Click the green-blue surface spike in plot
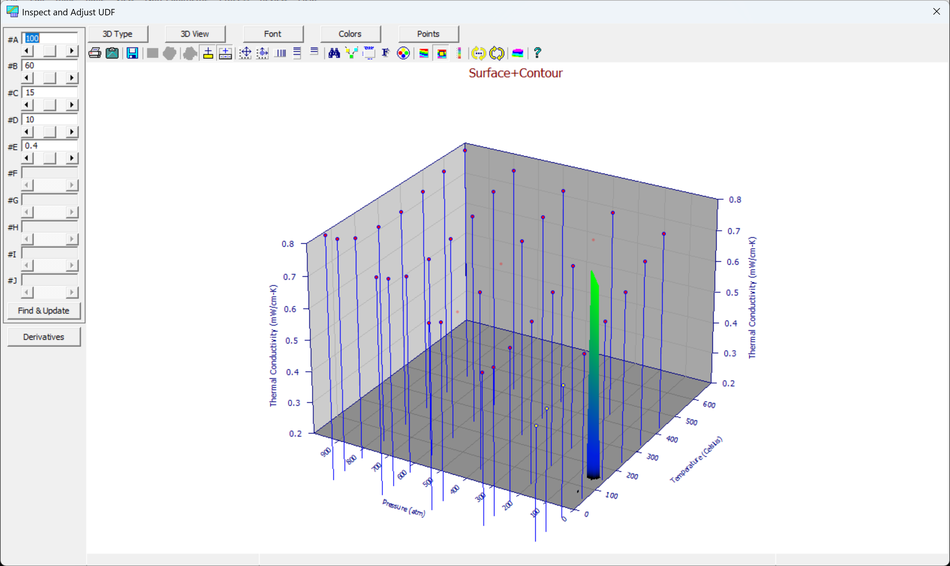The width and height of the screenshot is (950, 566). [594, 376]
